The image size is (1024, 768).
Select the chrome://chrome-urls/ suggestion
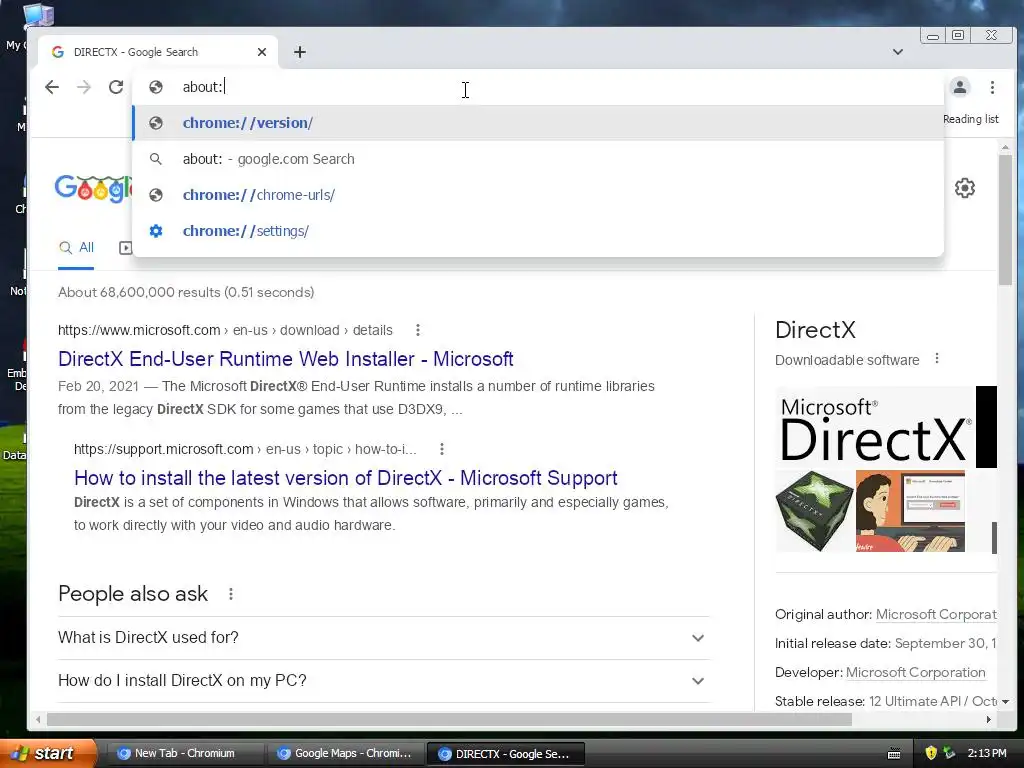tap(538, 195)
